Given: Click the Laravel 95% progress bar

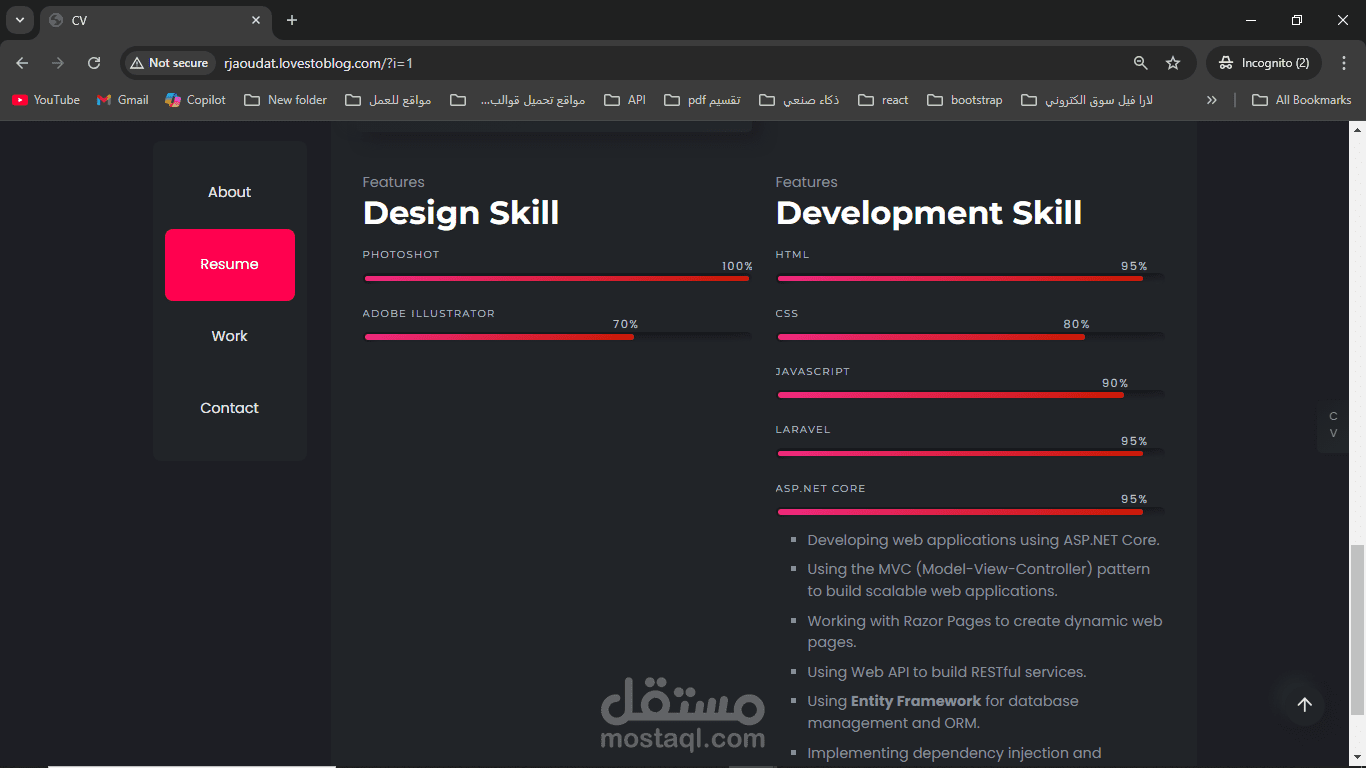Looking at the screenshot, I should [x=970, y=453].
